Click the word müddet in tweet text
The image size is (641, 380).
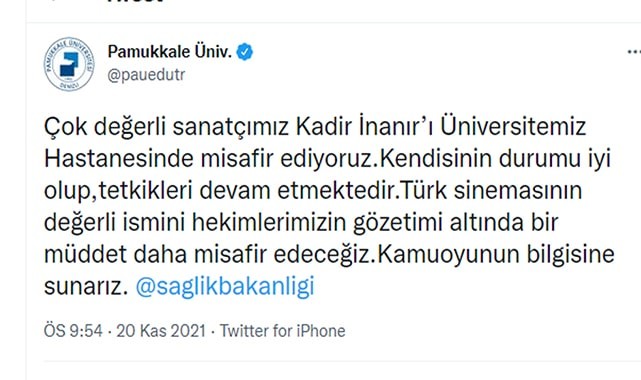tap(85, 255)
